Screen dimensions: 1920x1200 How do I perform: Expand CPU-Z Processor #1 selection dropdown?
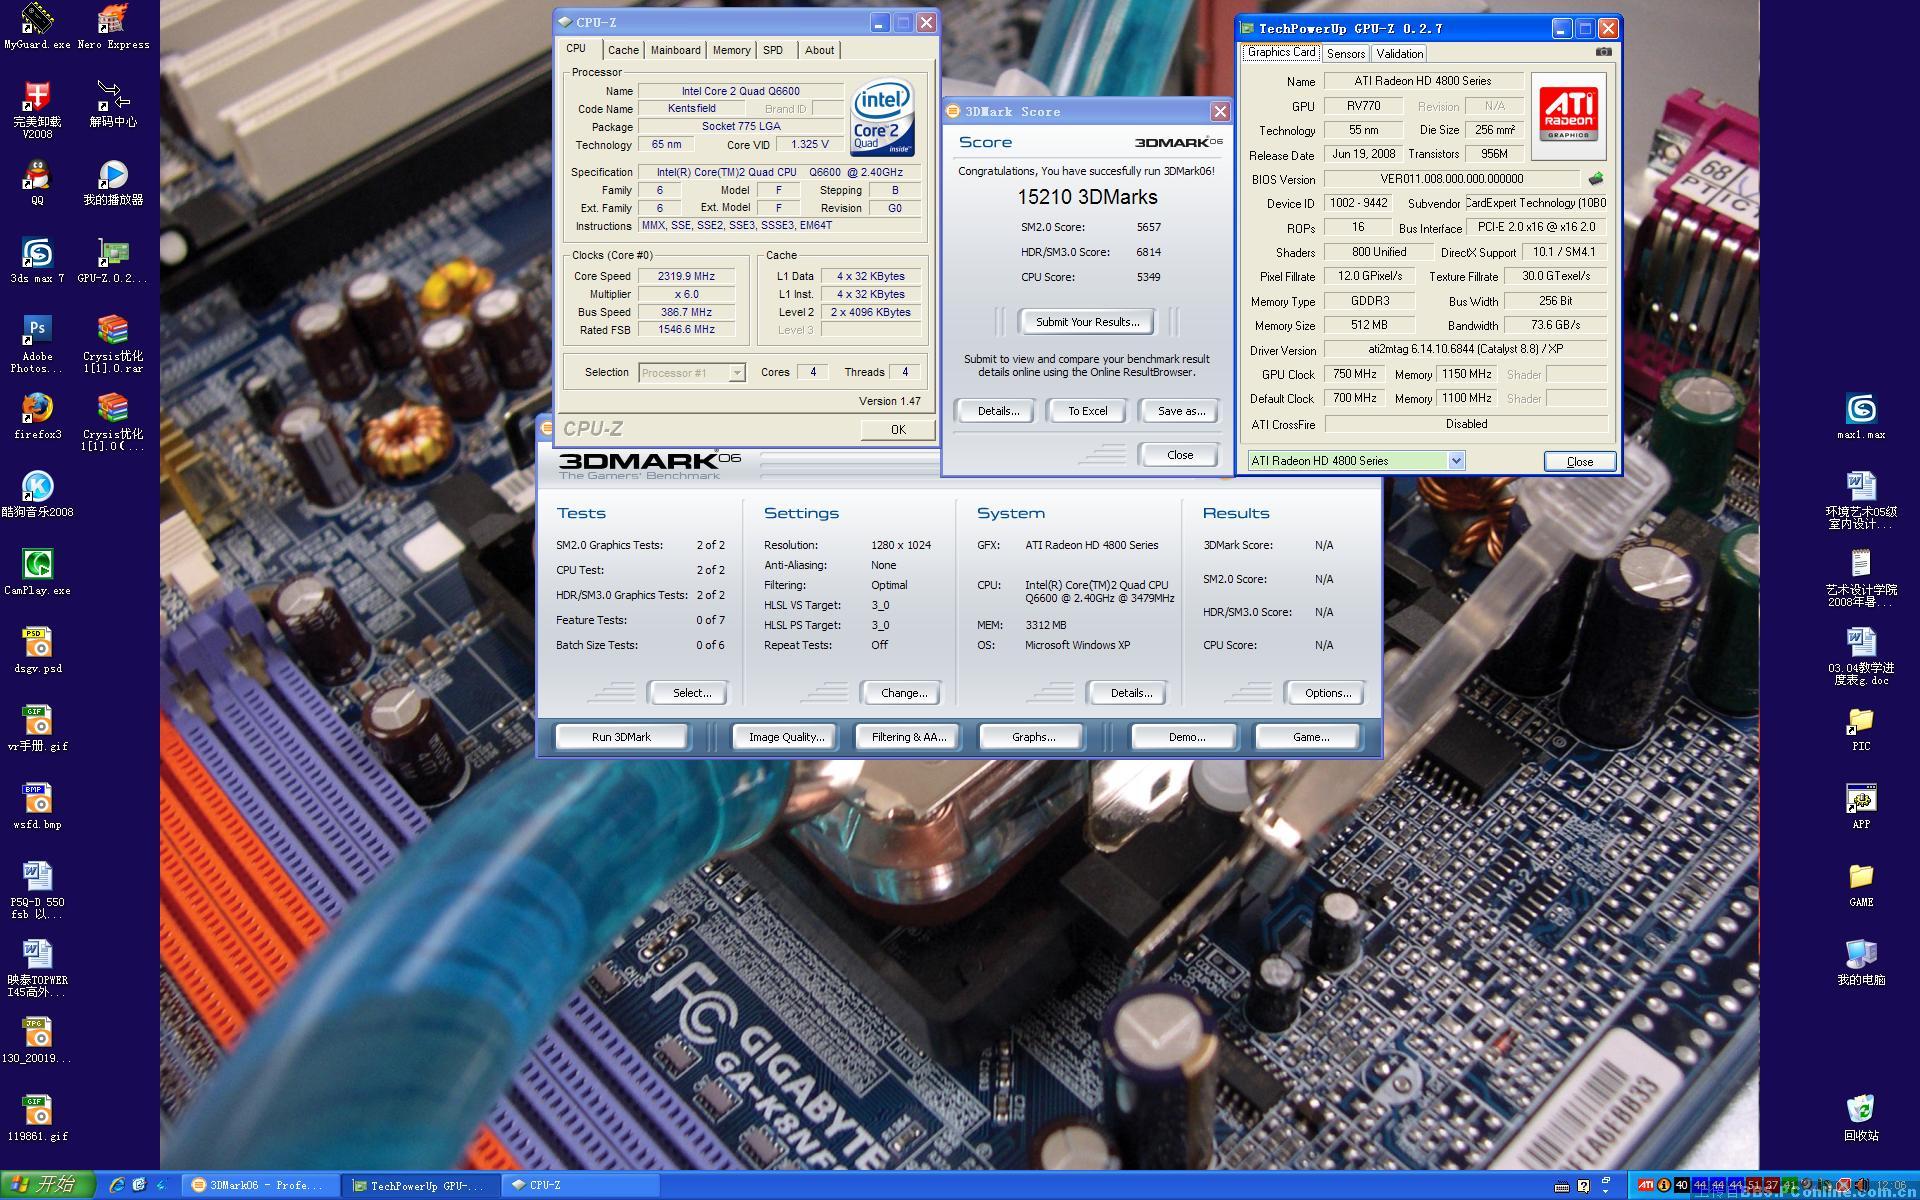[x=737, y=373]
